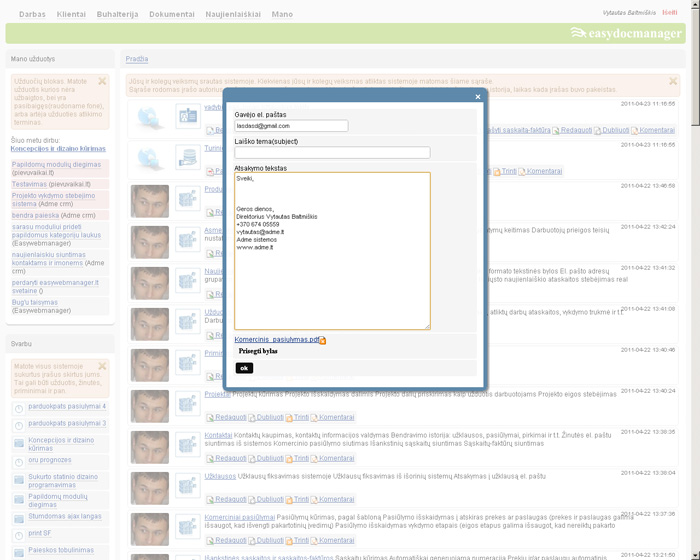This screenshot has height=560, width=700.
Task: Click the easydocmanager logo
Action: tap(626, 33)
